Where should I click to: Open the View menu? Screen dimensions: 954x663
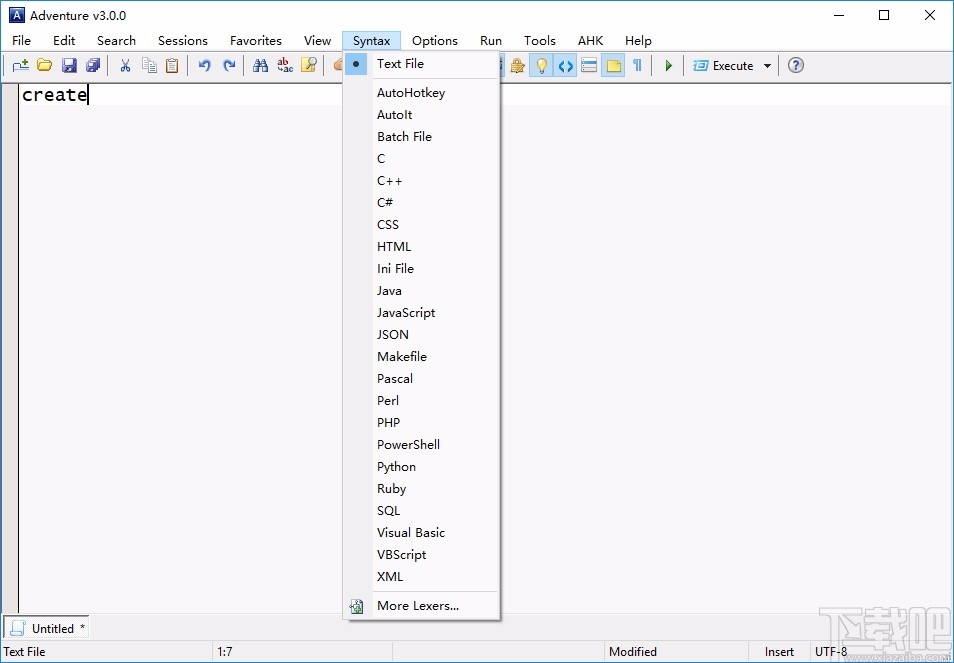pyautogui.click(x=317, y=41)
